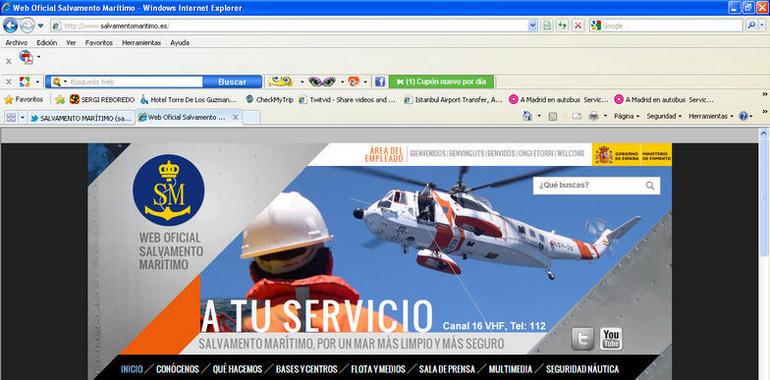This screenshot has width=770, height=380.
Task: Open FLOTA Y MEDIOS navigation item
Action: coord(378,369)
